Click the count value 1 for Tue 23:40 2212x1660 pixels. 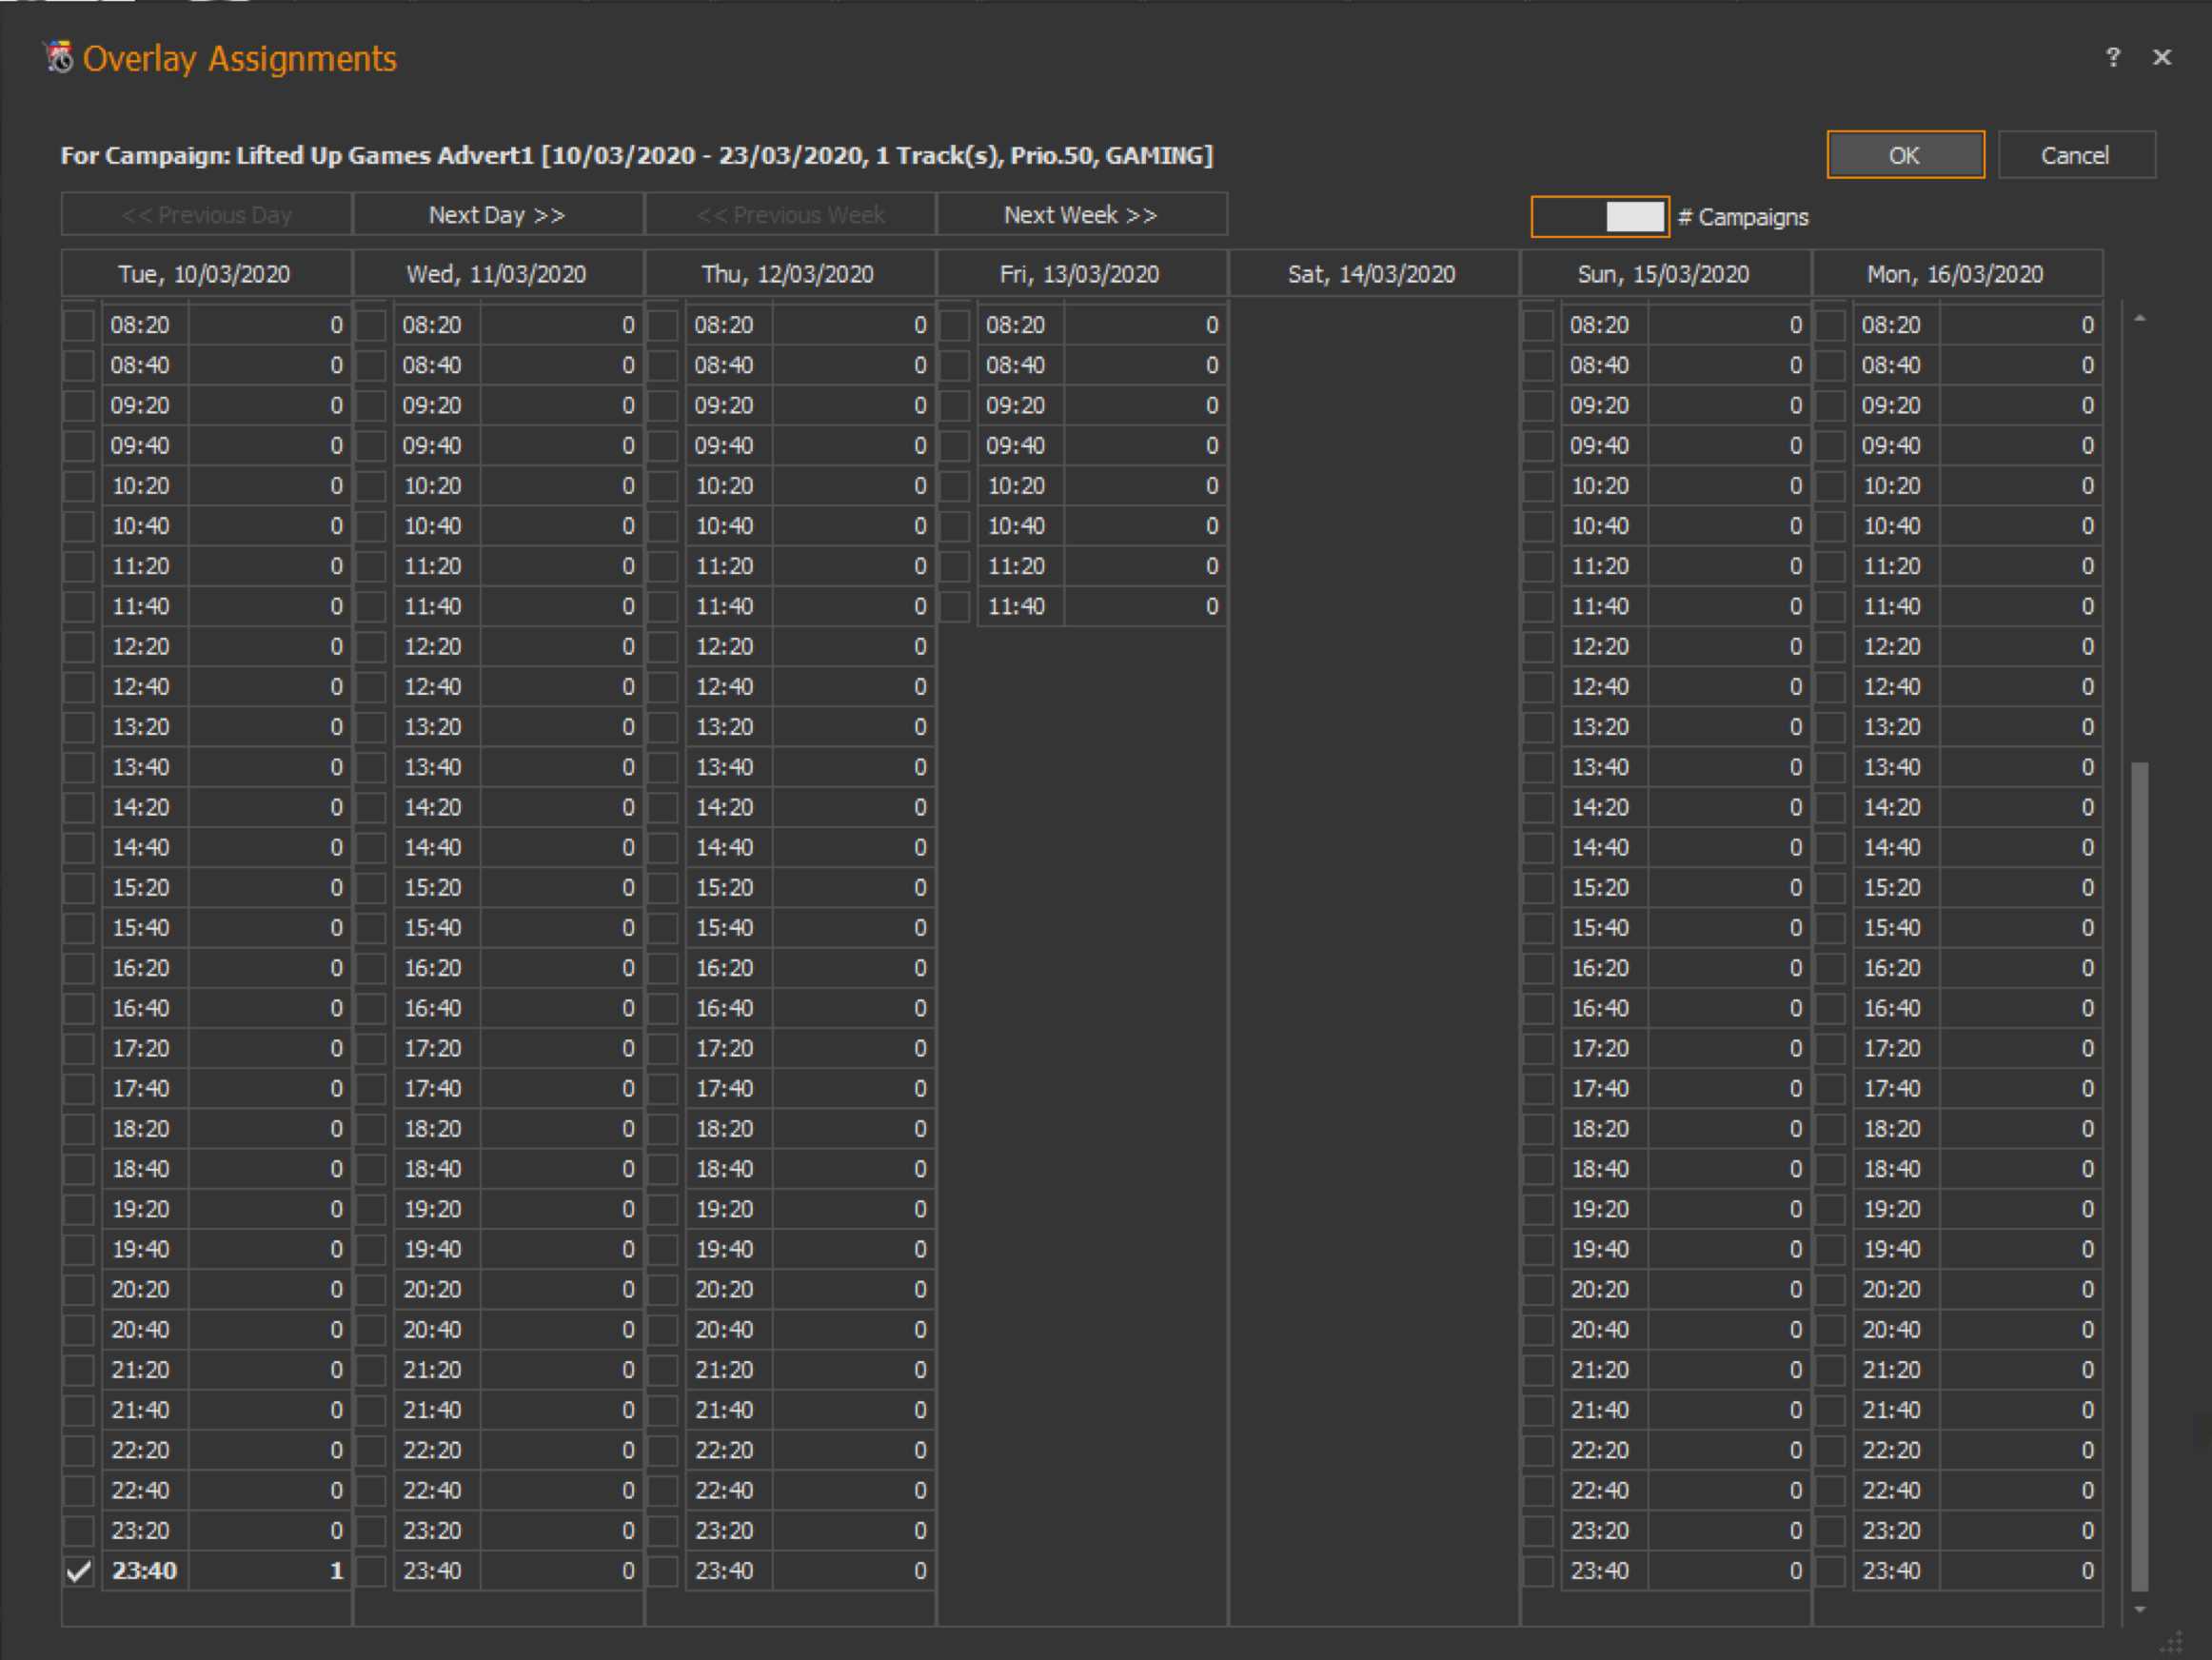coord(270,1570)
